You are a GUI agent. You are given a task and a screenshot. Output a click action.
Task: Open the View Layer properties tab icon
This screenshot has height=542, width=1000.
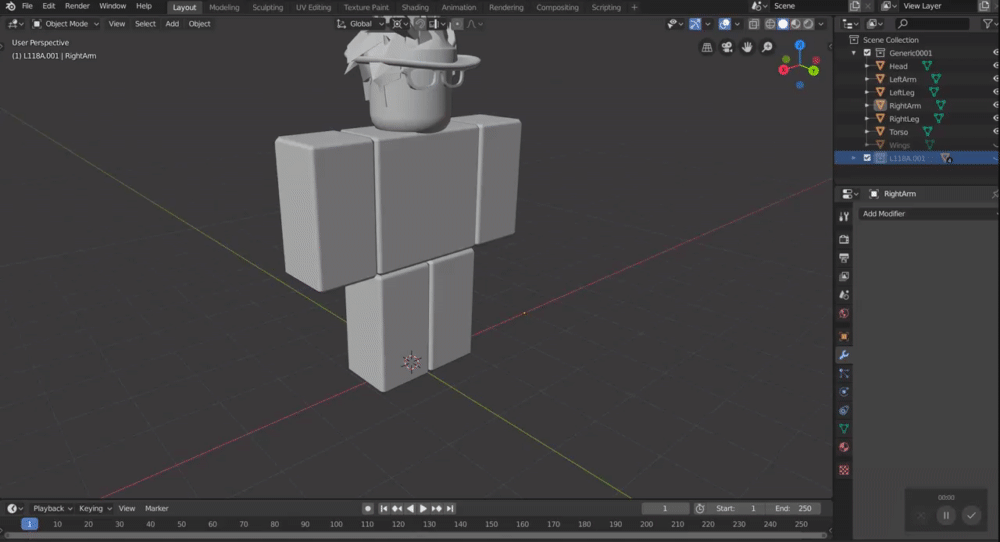[844, 276]
